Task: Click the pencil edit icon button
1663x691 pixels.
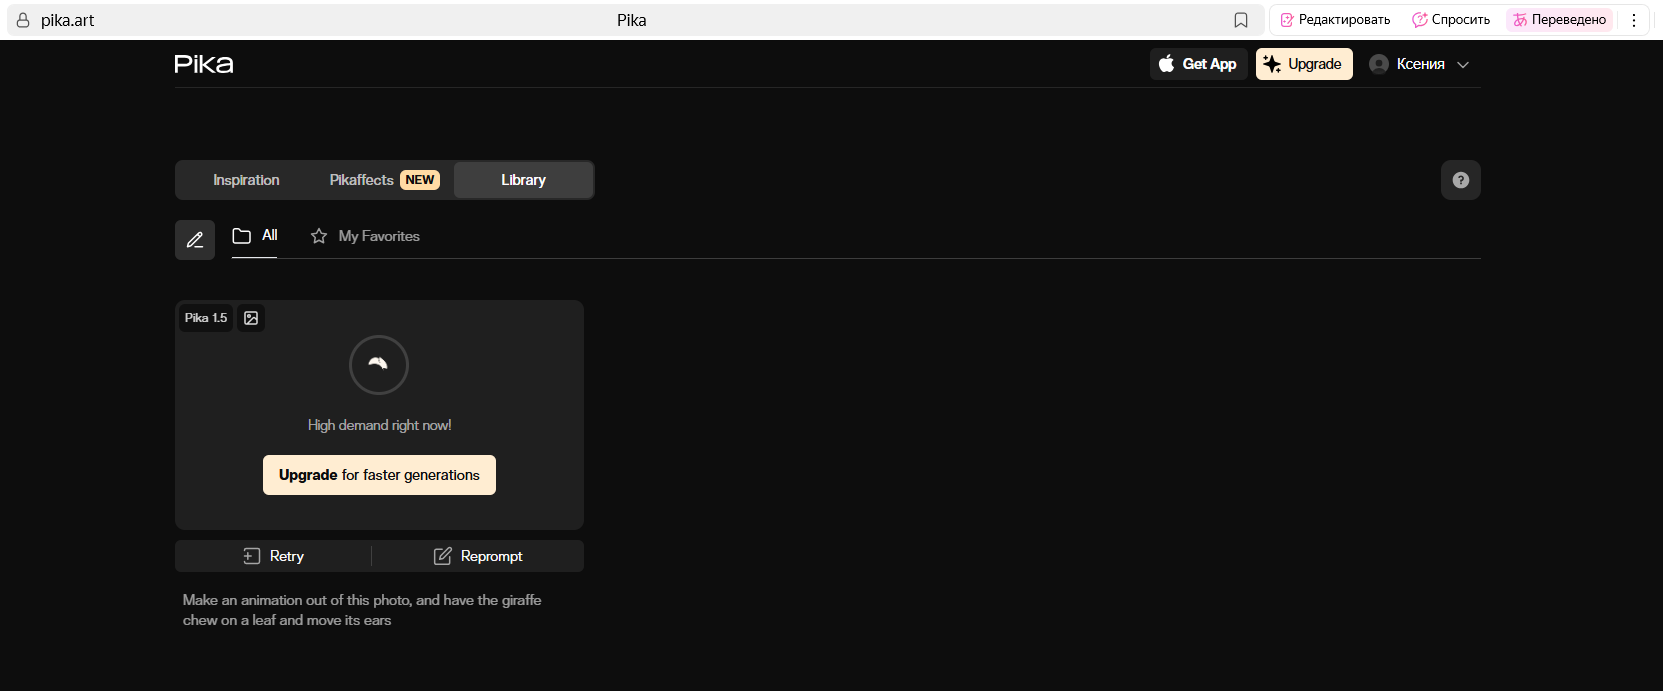Action: pos(195,240)
